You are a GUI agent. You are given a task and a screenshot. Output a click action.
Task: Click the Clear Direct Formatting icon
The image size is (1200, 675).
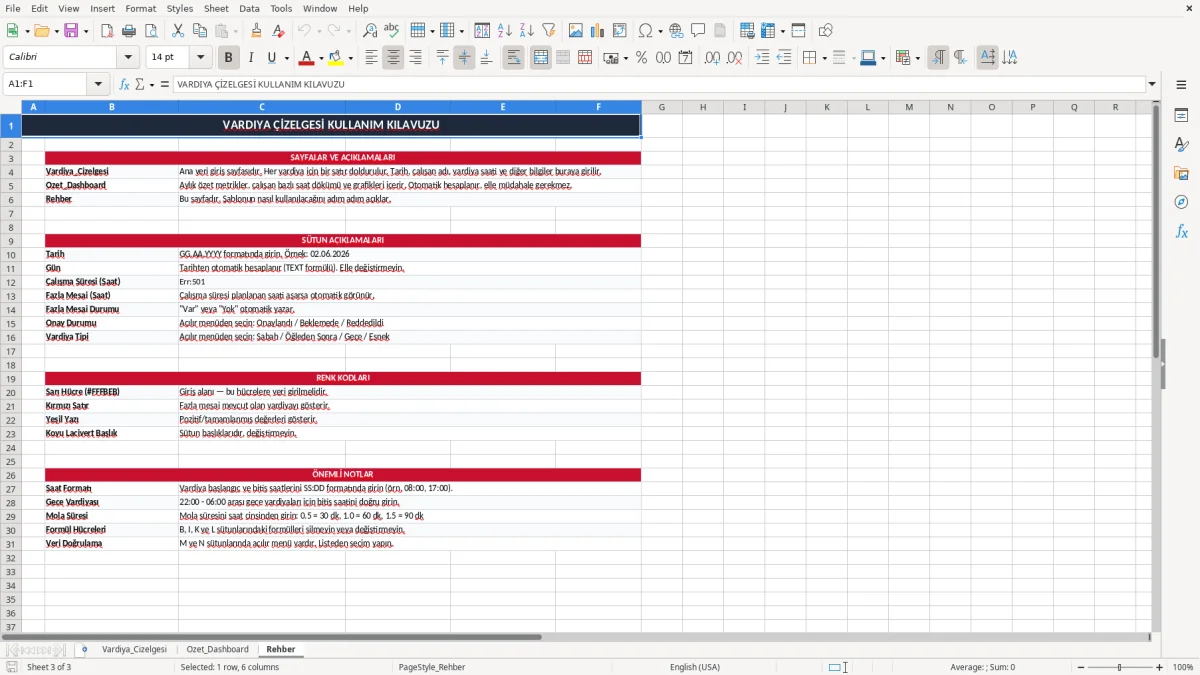click(x=279, y=31)
